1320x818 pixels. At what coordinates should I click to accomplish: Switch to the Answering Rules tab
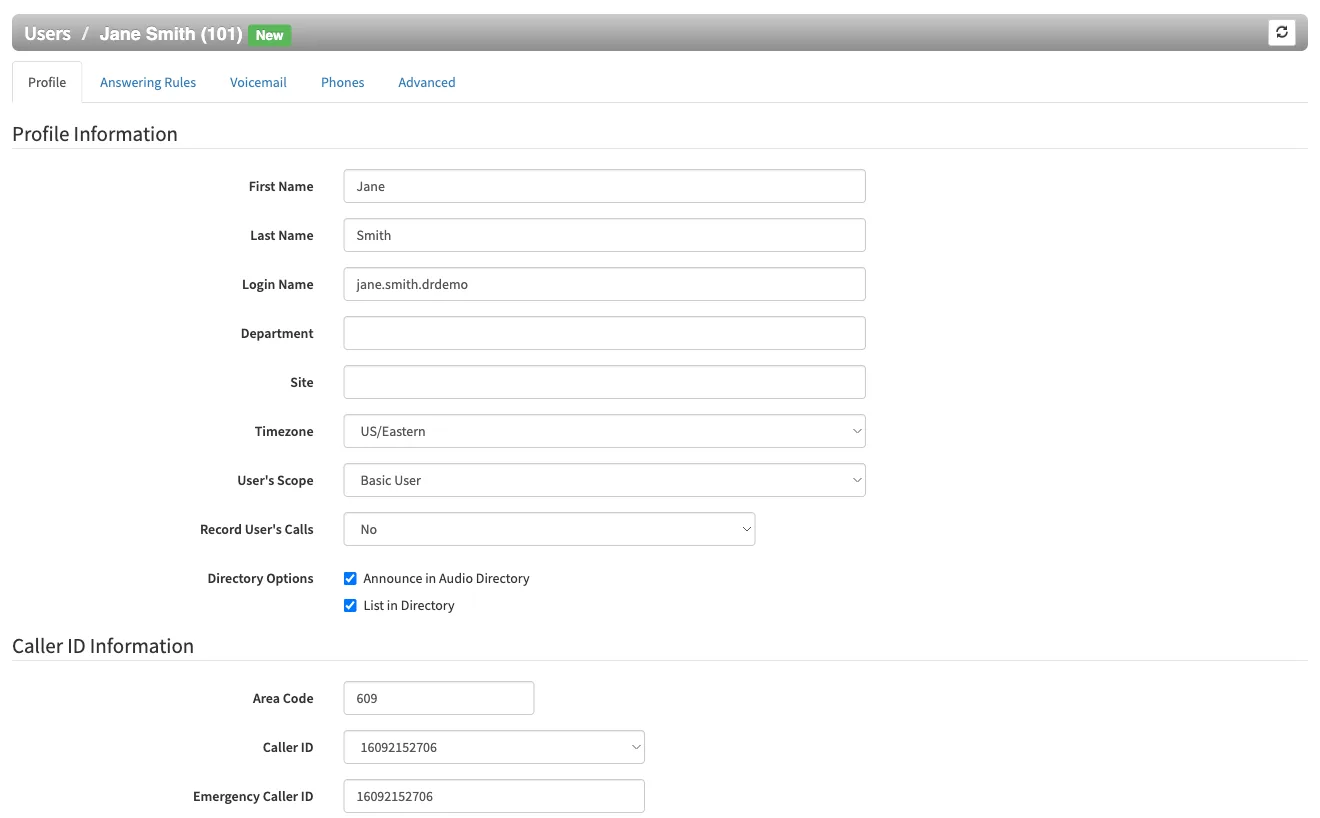(148, 82)
